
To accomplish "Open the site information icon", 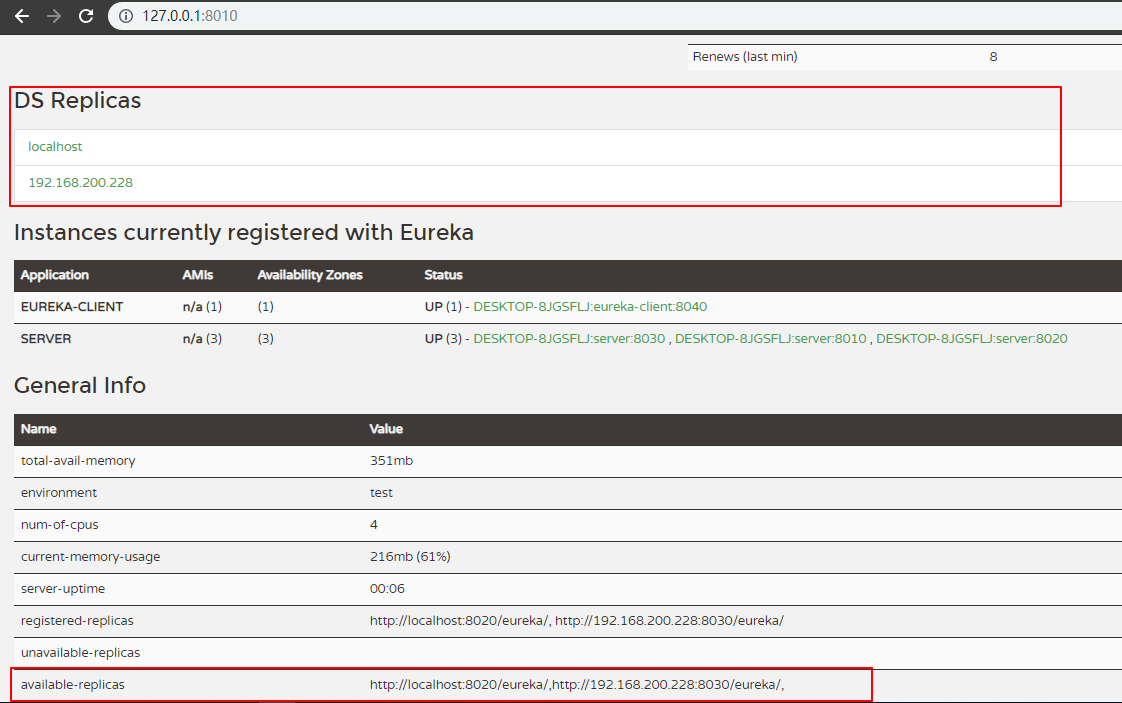I will coord(126,16).
